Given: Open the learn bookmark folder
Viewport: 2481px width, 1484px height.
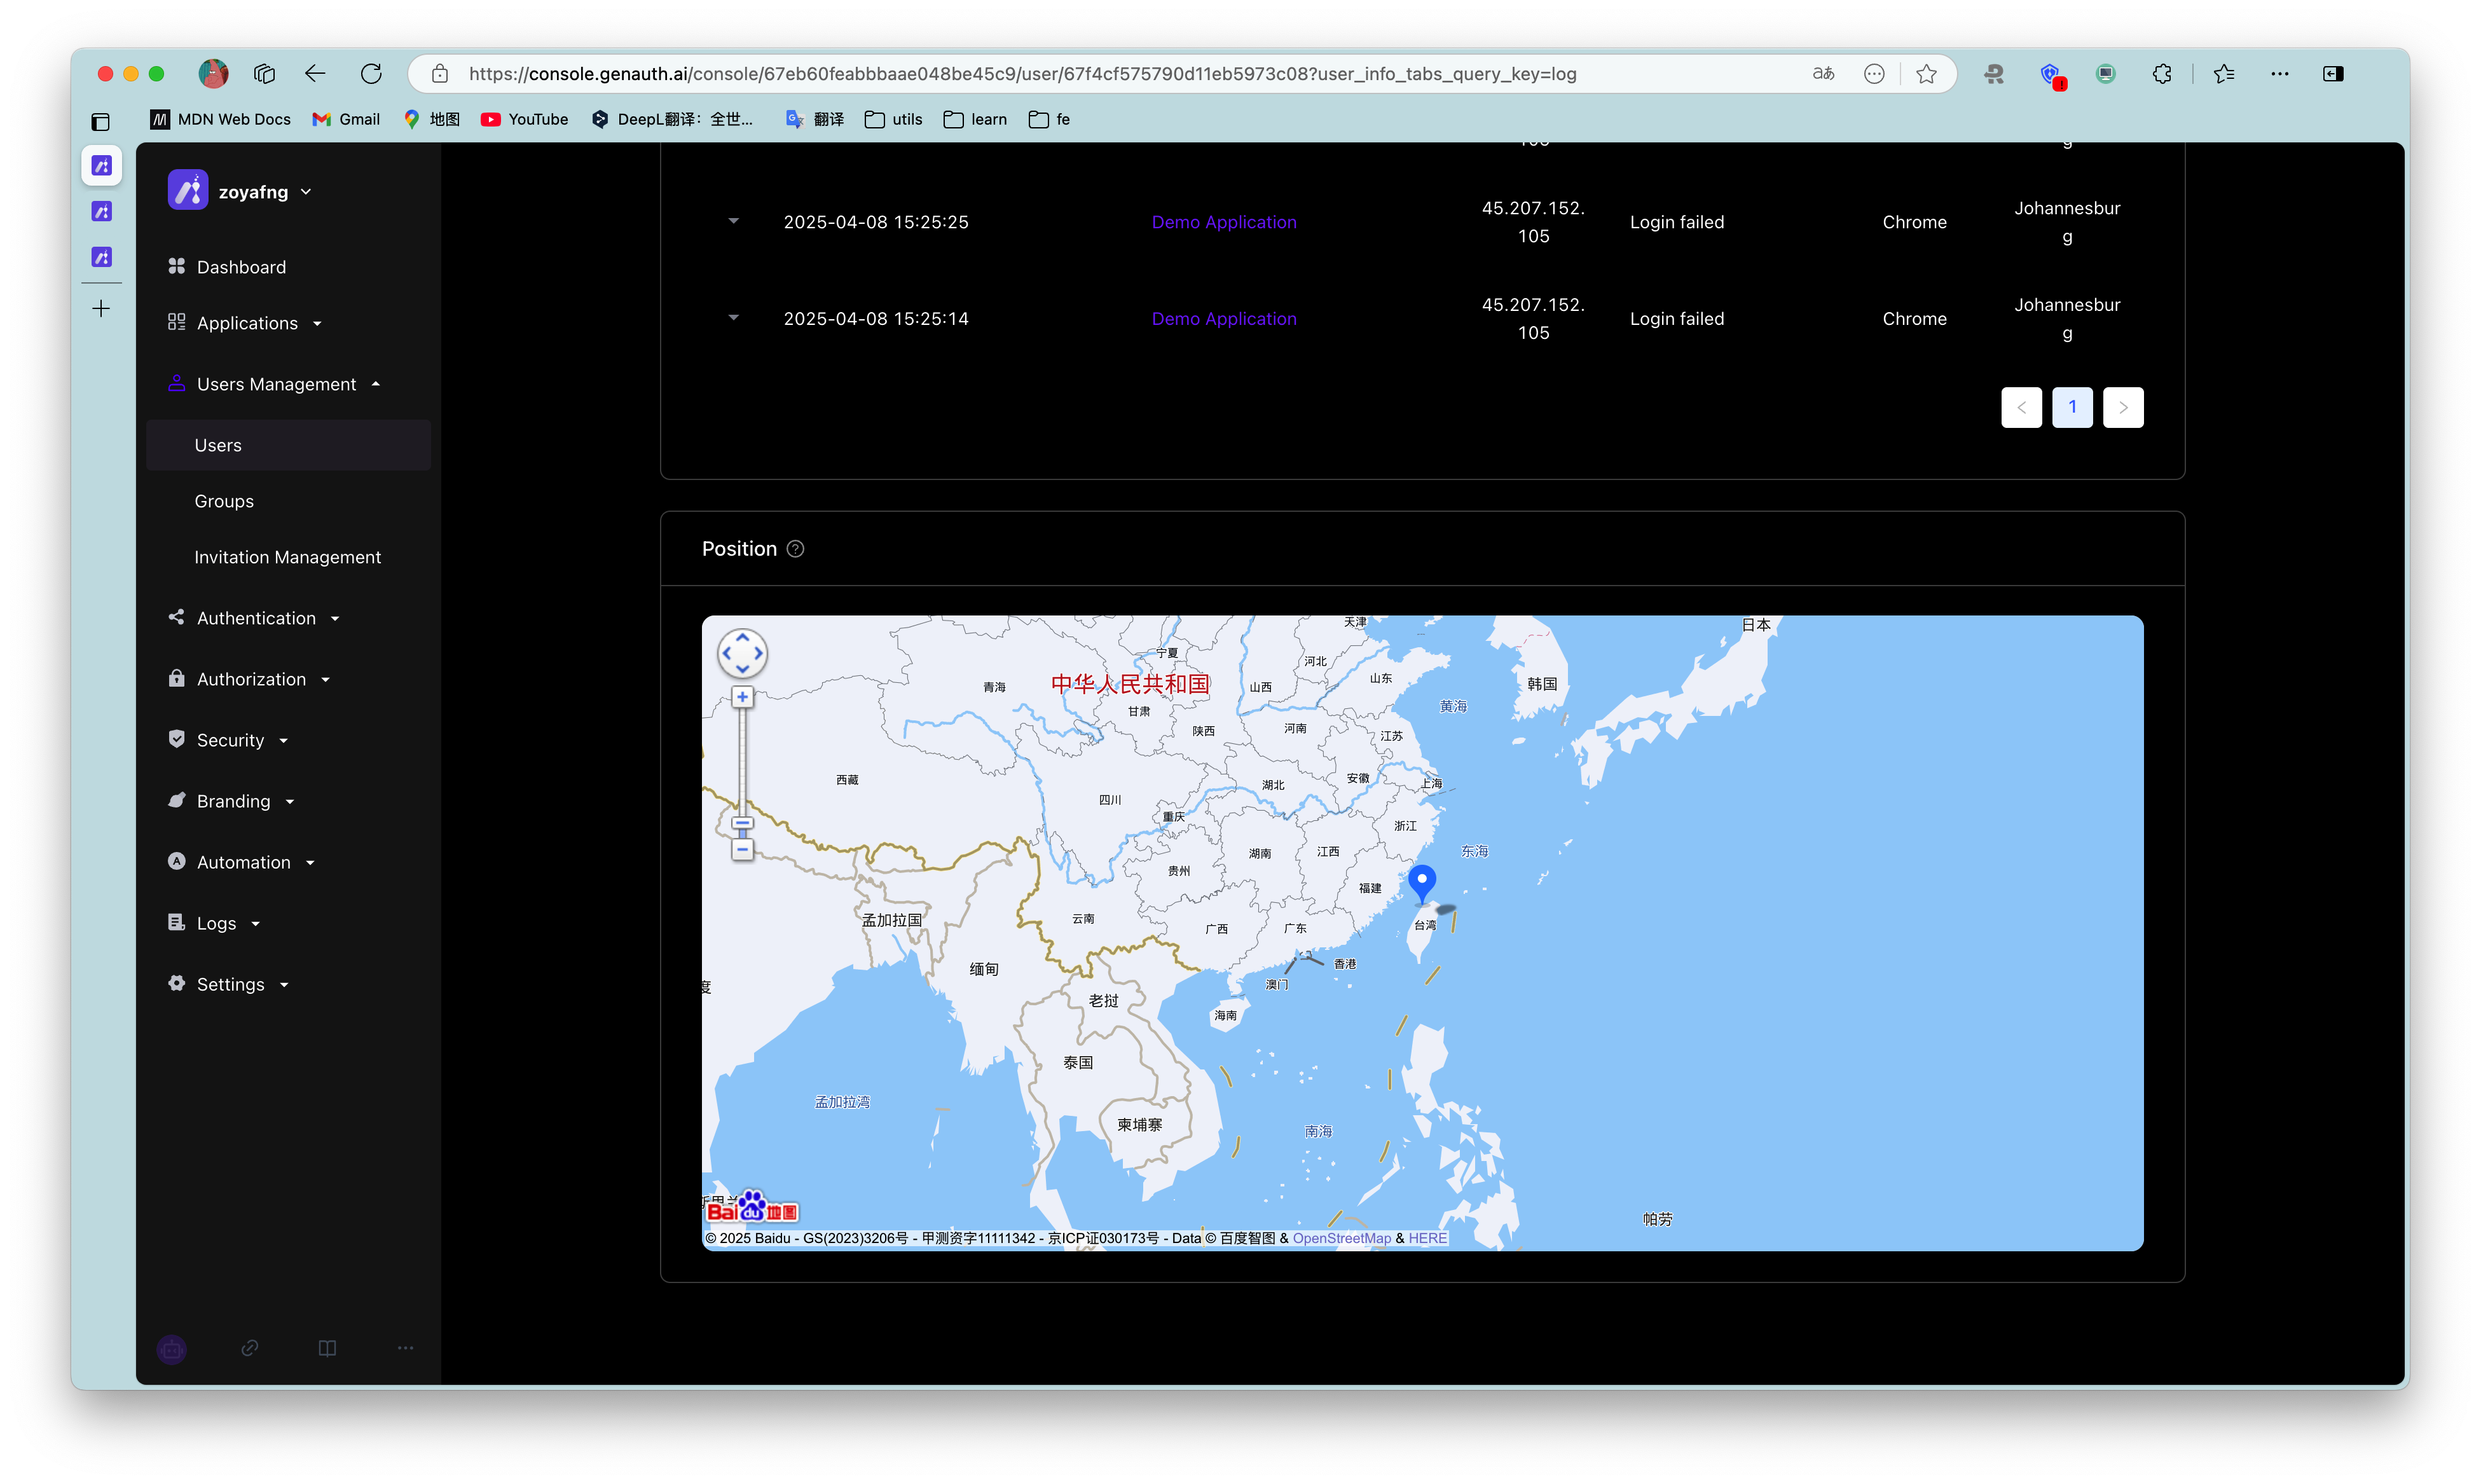Looking at the screenshot, I should [975, 119].
